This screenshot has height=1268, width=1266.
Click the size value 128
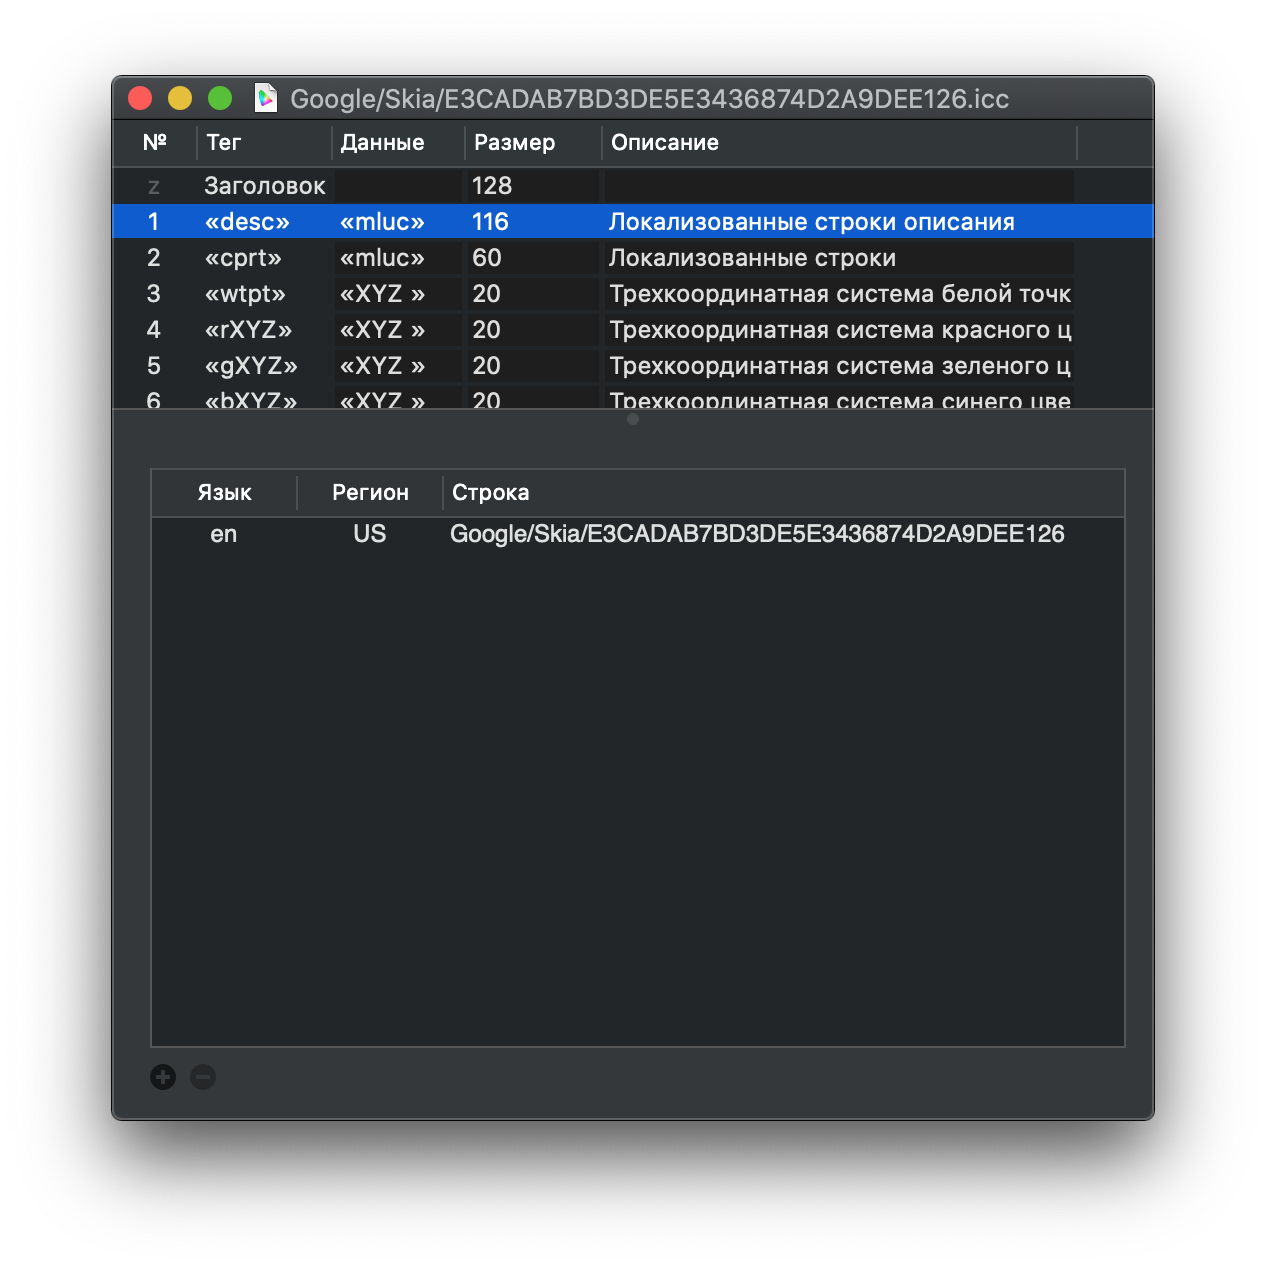[492, 186]
